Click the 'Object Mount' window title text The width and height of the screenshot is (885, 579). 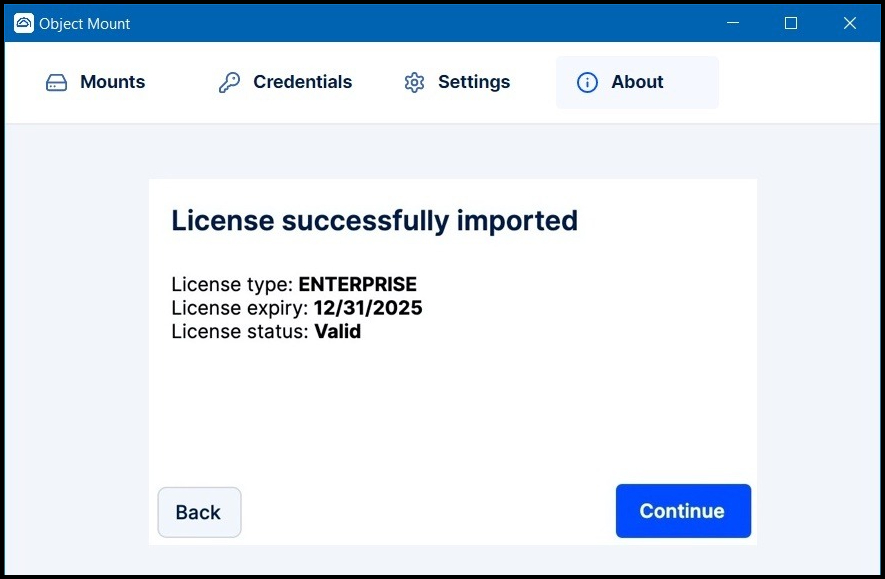[85, 23]
